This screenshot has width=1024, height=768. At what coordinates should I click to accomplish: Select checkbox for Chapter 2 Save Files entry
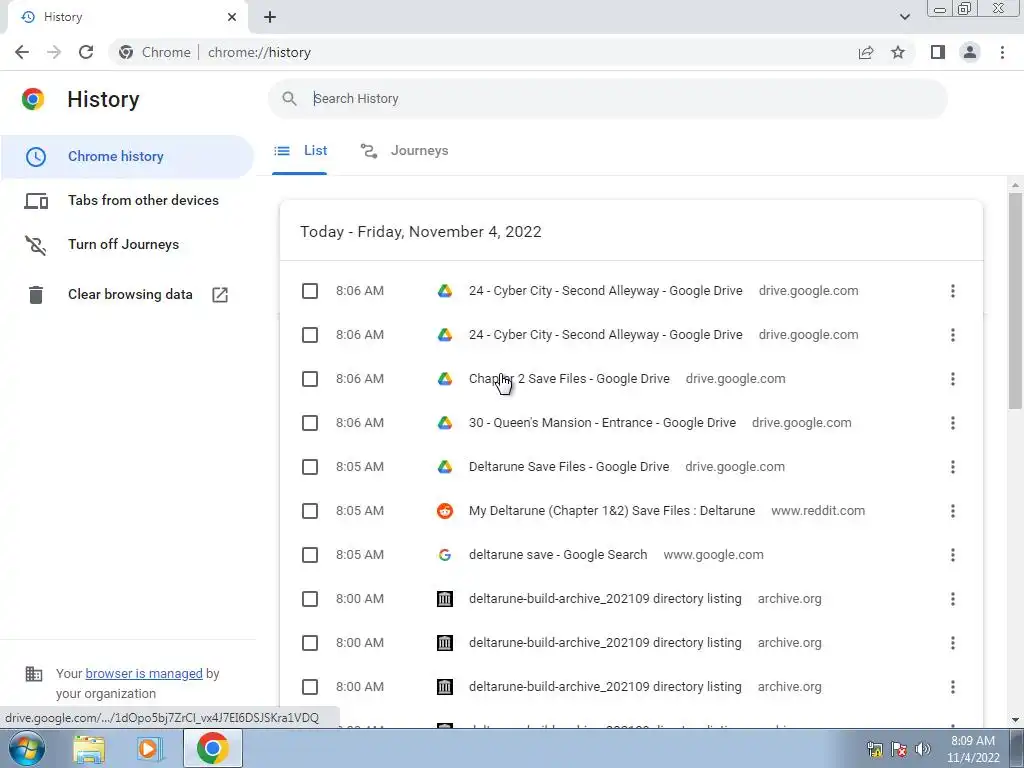click(310, 379)
